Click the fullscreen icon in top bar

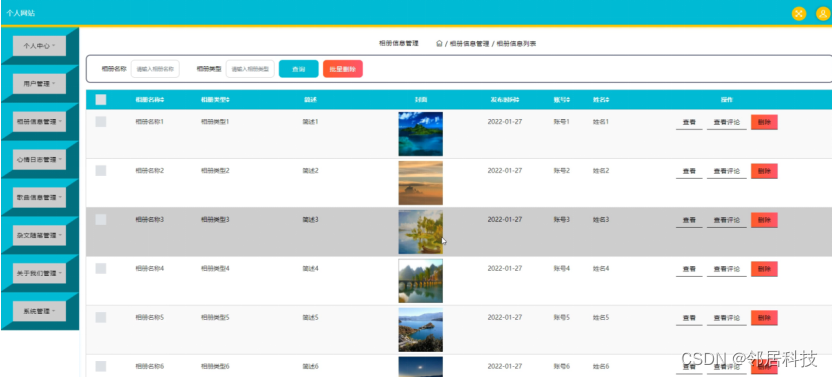click(798, 13)
